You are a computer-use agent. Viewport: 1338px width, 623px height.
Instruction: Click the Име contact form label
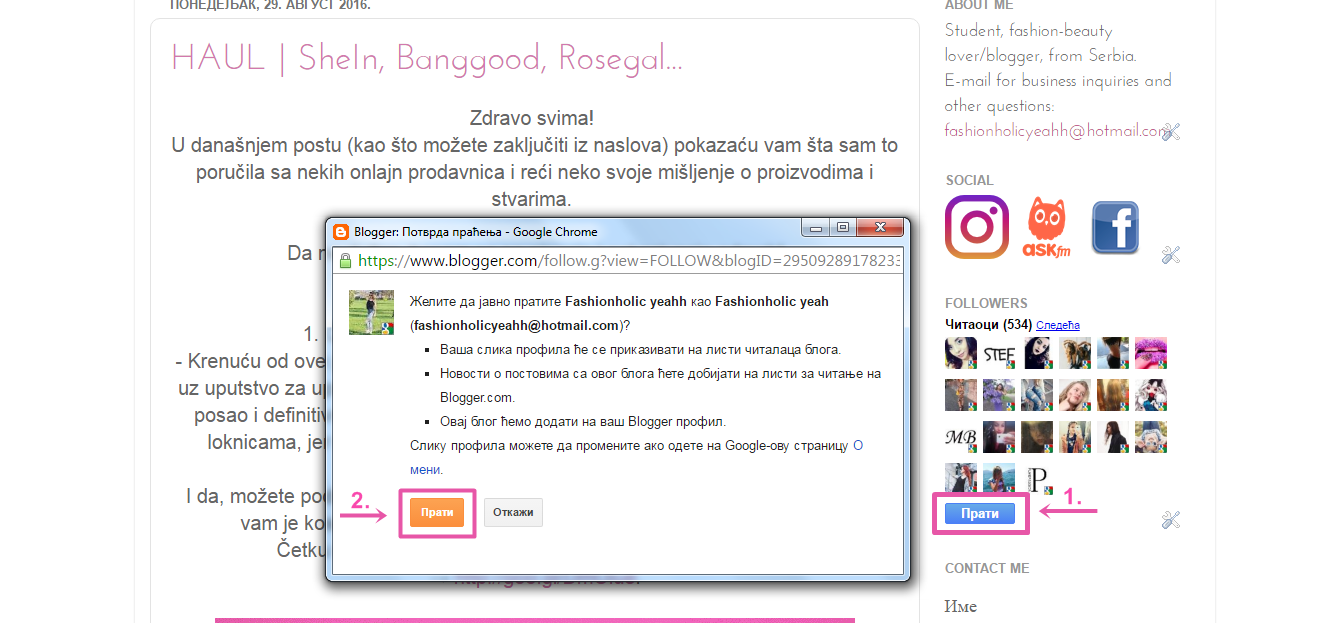pos(961,607)
